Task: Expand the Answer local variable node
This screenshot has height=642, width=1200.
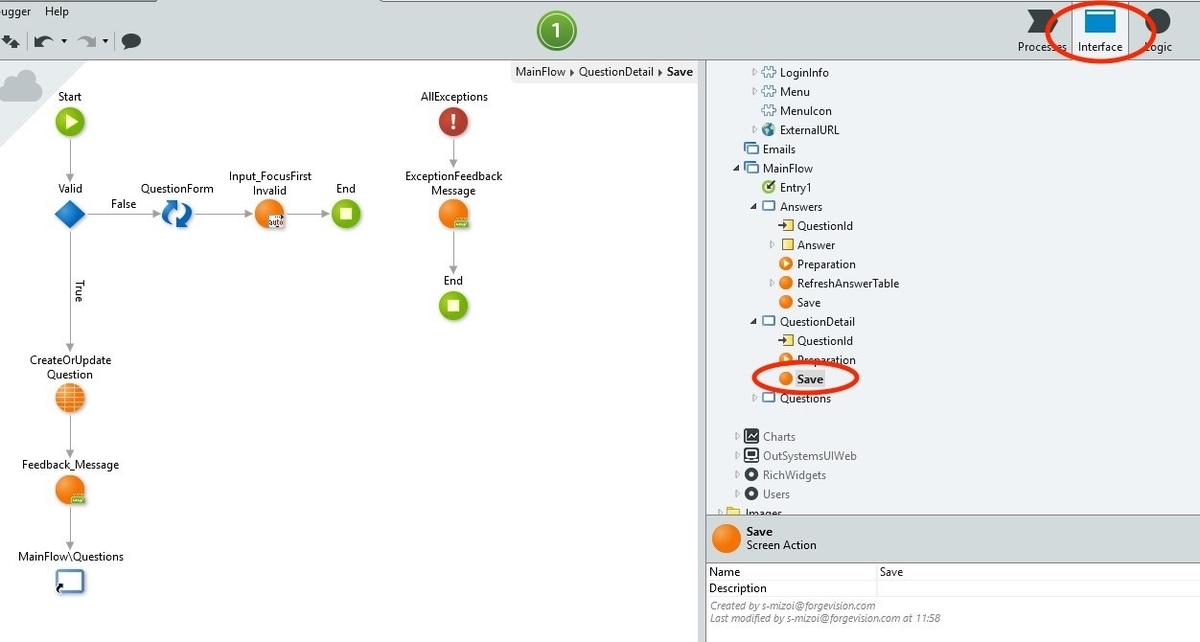Action: [x=772, y=245]
